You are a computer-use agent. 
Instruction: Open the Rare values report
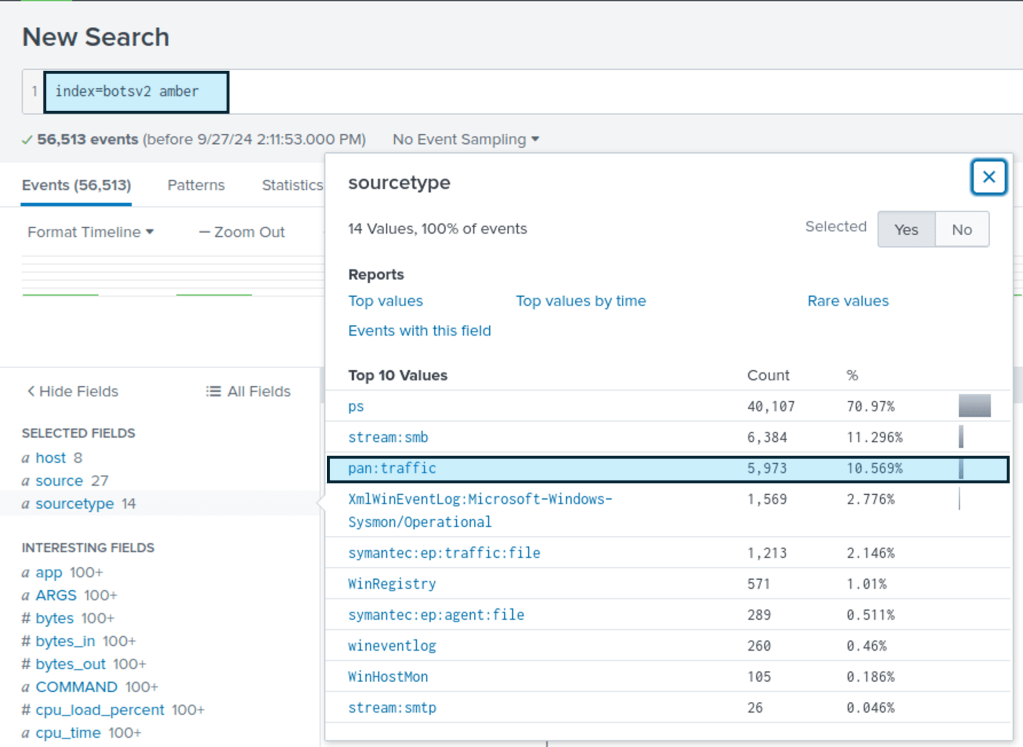(847, 301)
